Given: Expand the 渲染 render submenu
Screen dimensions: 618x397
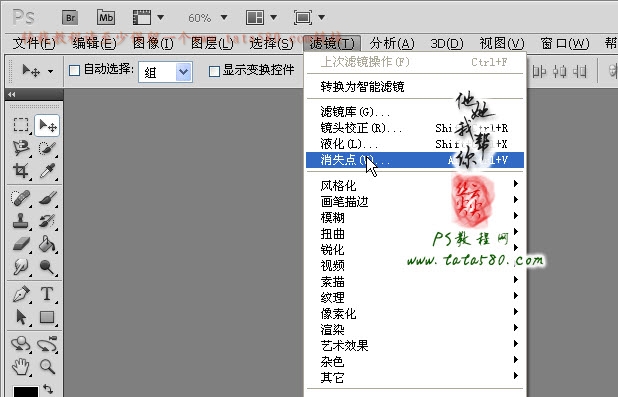Looking at the screenshot, I should (415, 329).
